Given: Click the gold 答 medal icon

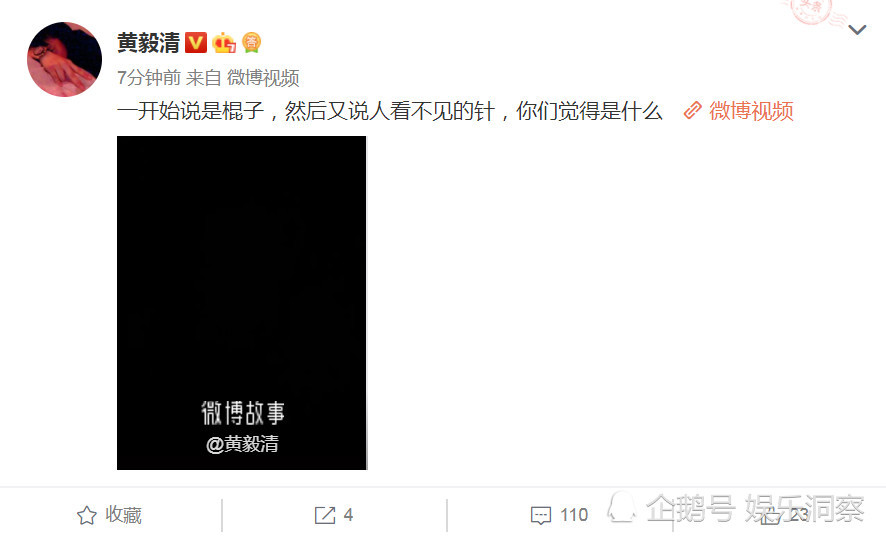Looking at the screenshot, I should pyautogui.click(x=251, y=43).
